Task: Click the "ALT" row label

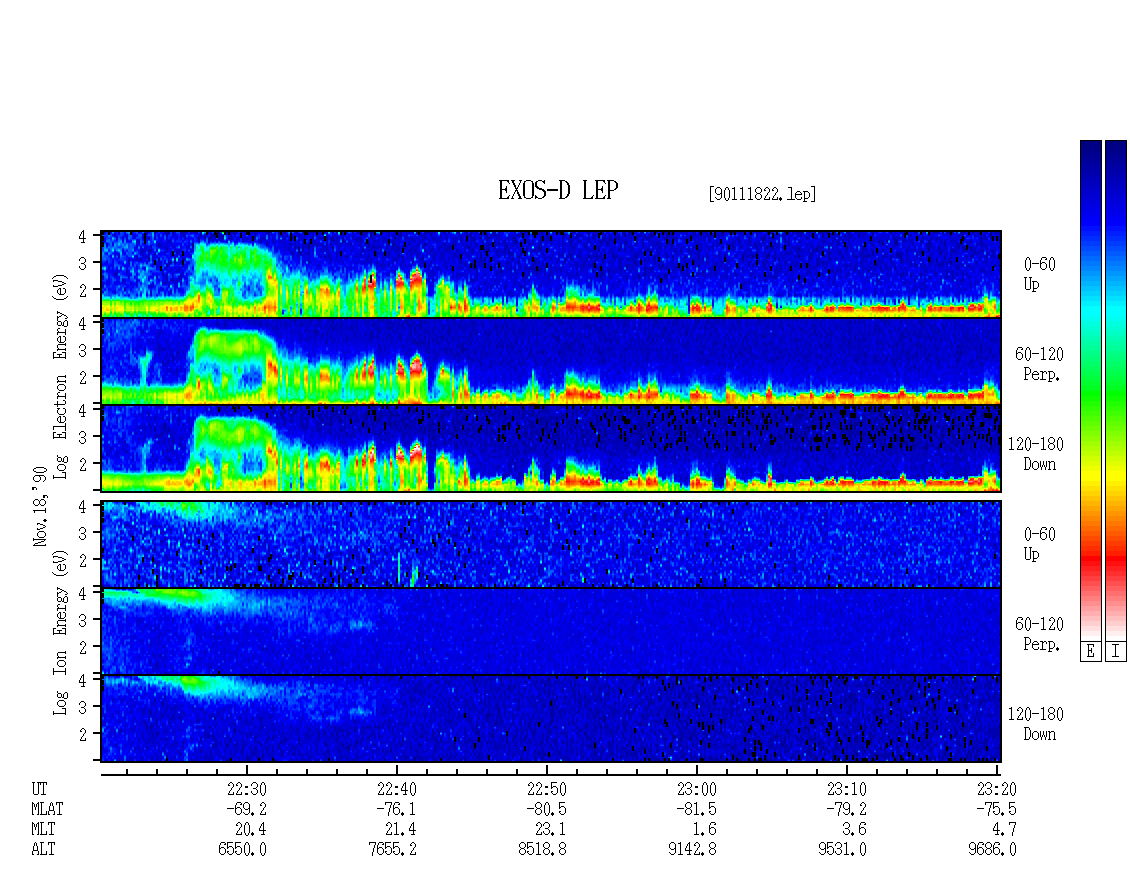Action: tap(43, 850)
